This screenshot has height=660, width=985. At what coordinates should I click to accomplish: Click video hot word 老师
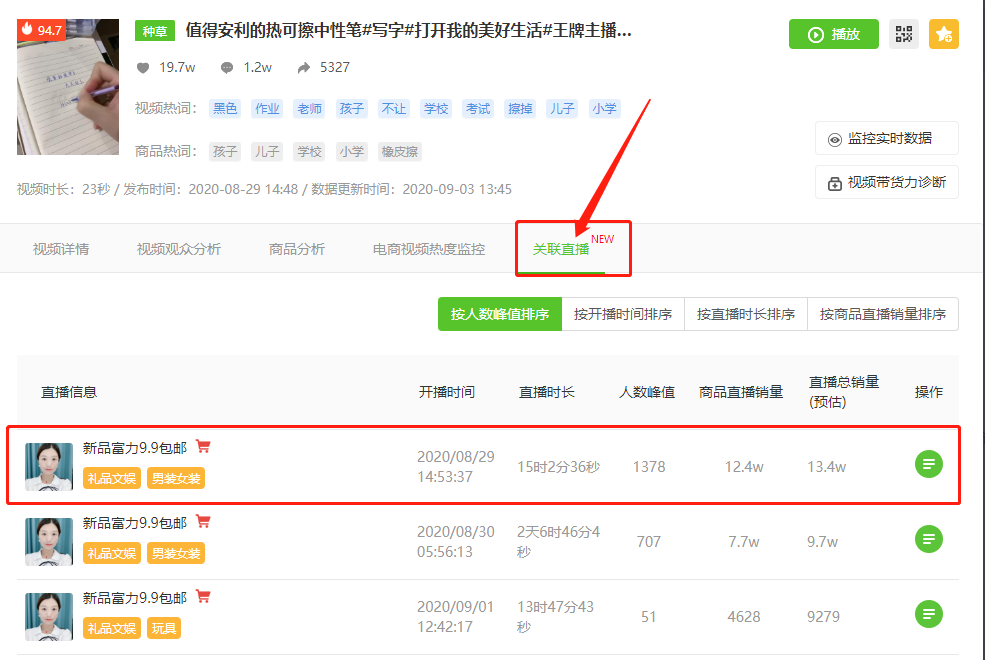pos(309,109)
